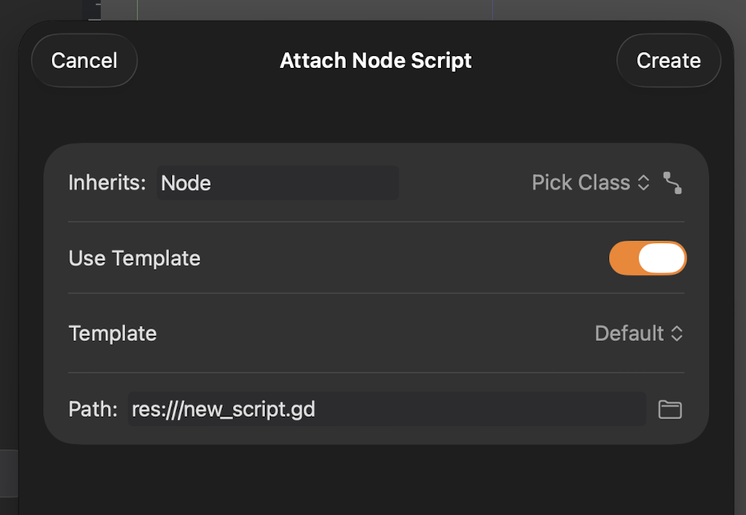Click into the res:///new_script.gd path field

(387, 409)
